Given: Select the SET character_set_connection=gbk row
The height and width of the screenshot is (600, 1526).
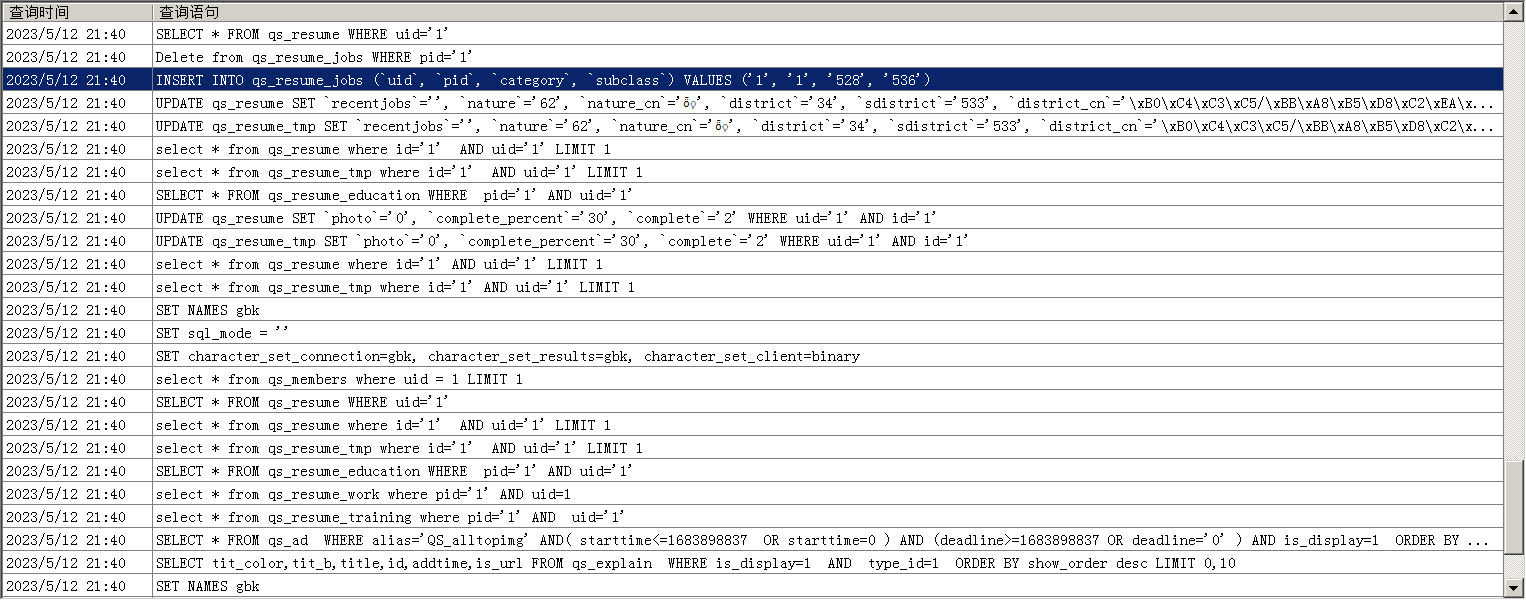Looking at the screenshot, I should pyautogui.click(x=507, y=356).
